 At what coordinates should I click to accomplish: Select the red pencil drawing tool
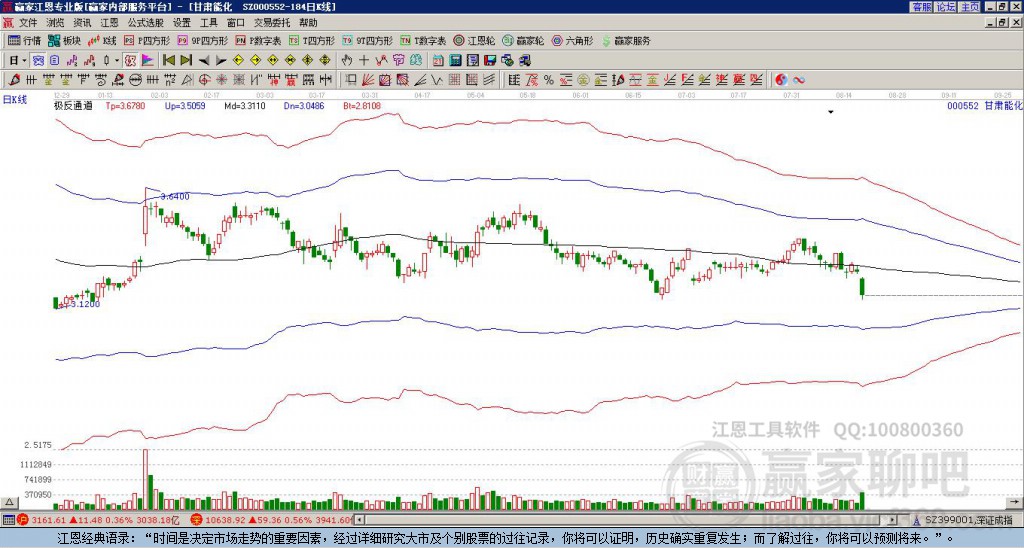(14, 80)
